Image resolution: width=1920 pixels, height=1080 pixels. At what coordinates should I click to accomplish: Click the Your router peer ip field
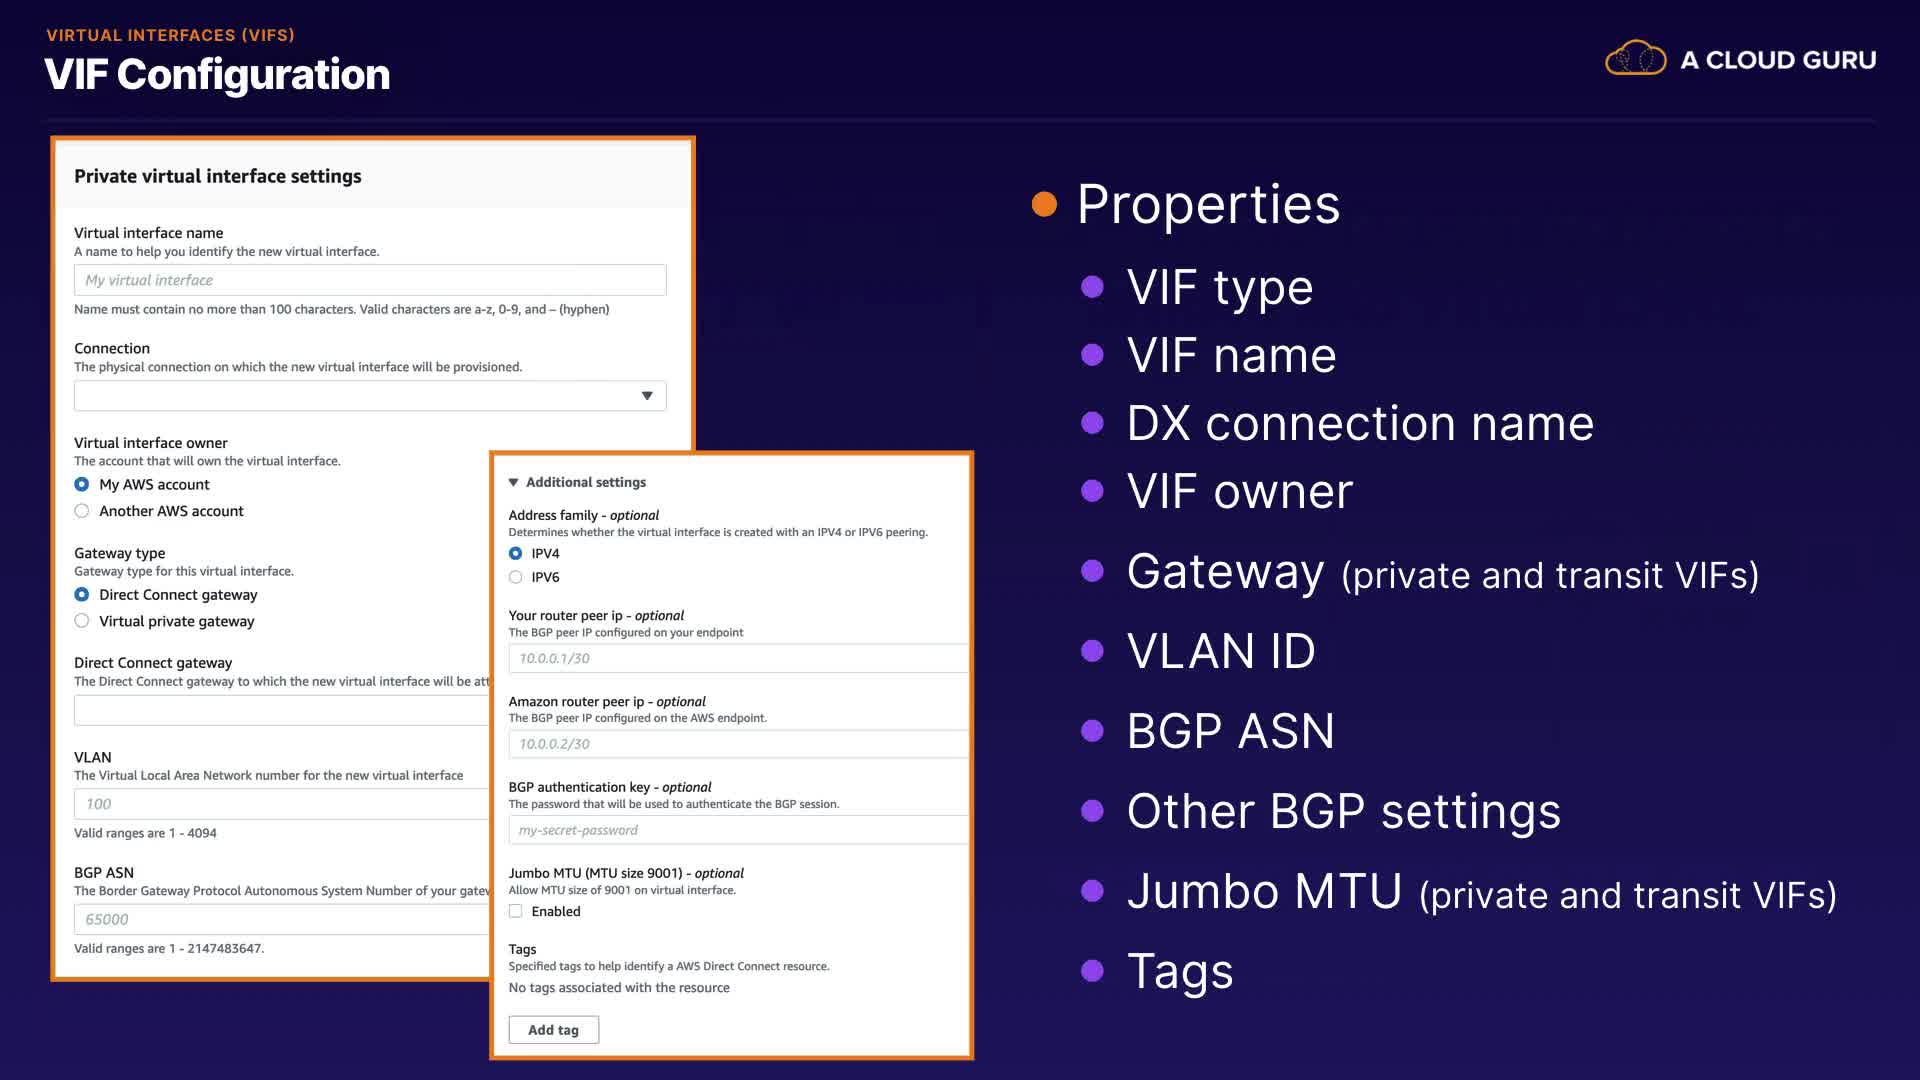738,658
